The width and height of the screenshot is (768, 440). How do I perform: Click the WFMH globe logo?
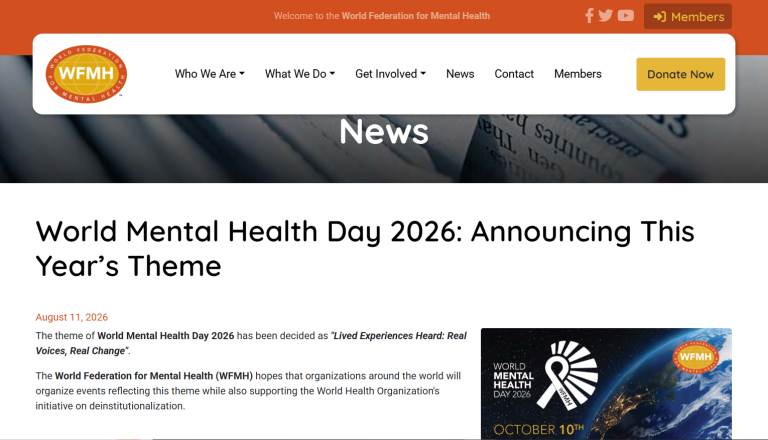(86, 74)
